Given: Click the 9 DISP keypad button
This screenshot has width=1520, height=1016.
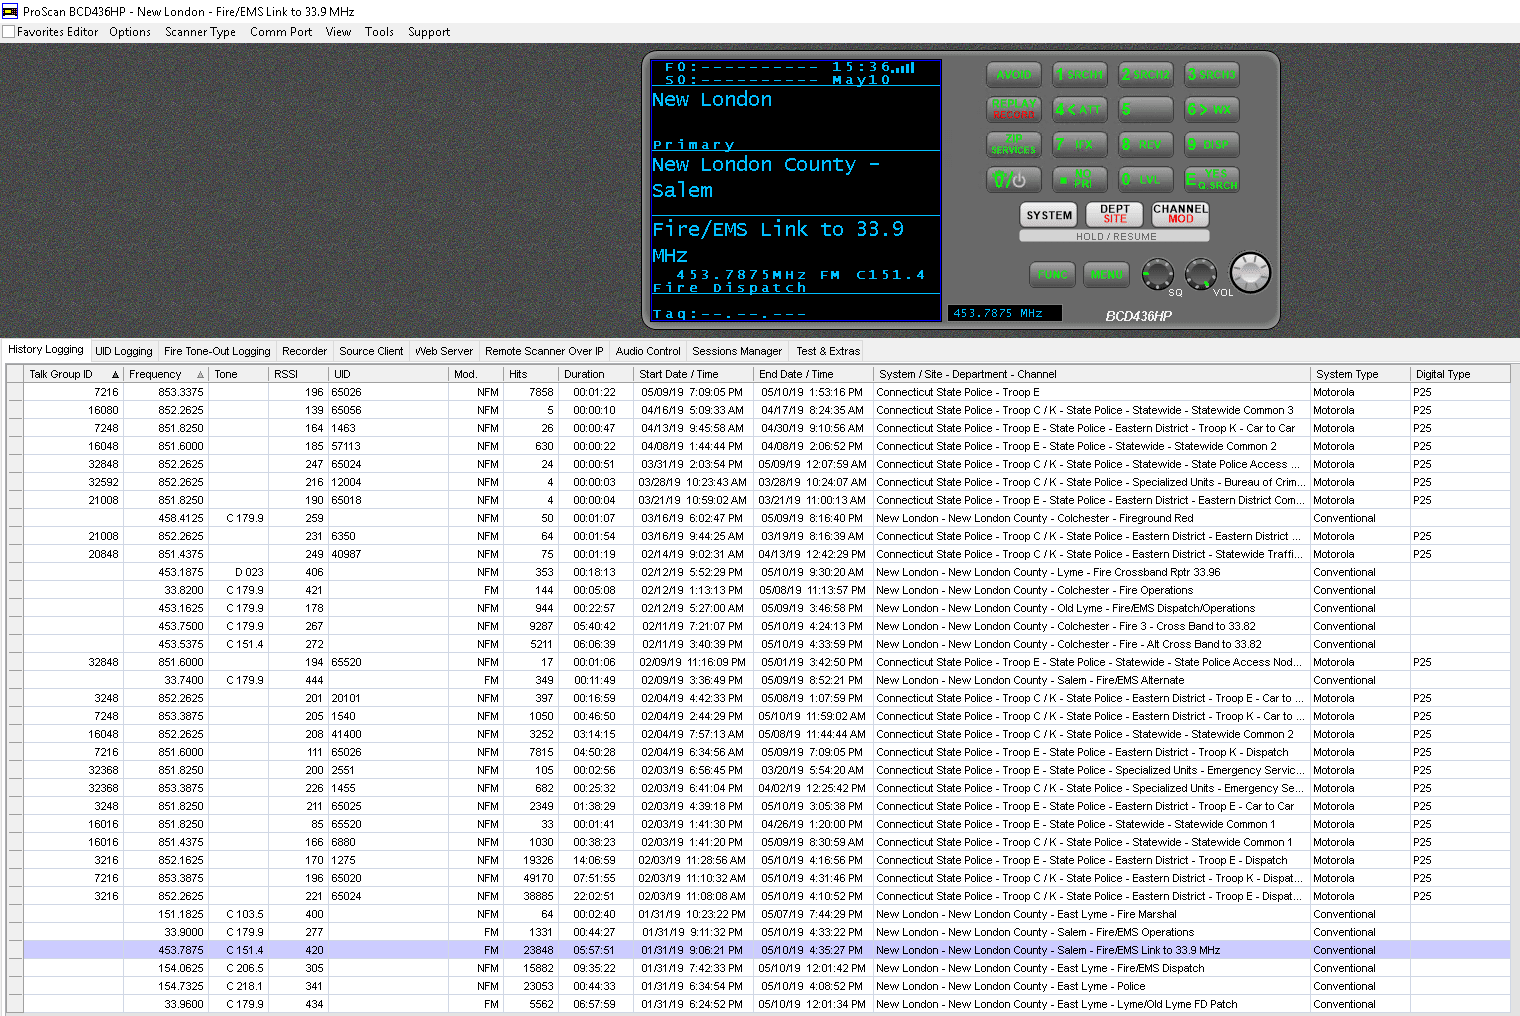Looking at the screenshot, I should click(1212, 145).
